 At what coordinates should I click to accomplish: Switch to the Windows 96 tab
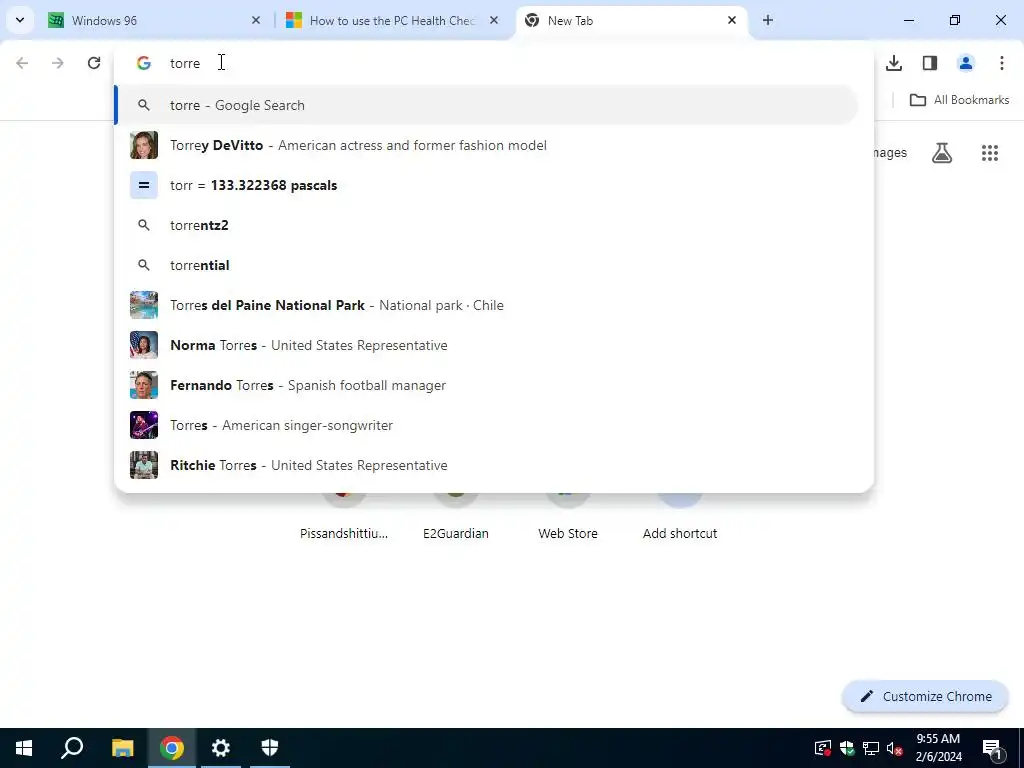155,20
